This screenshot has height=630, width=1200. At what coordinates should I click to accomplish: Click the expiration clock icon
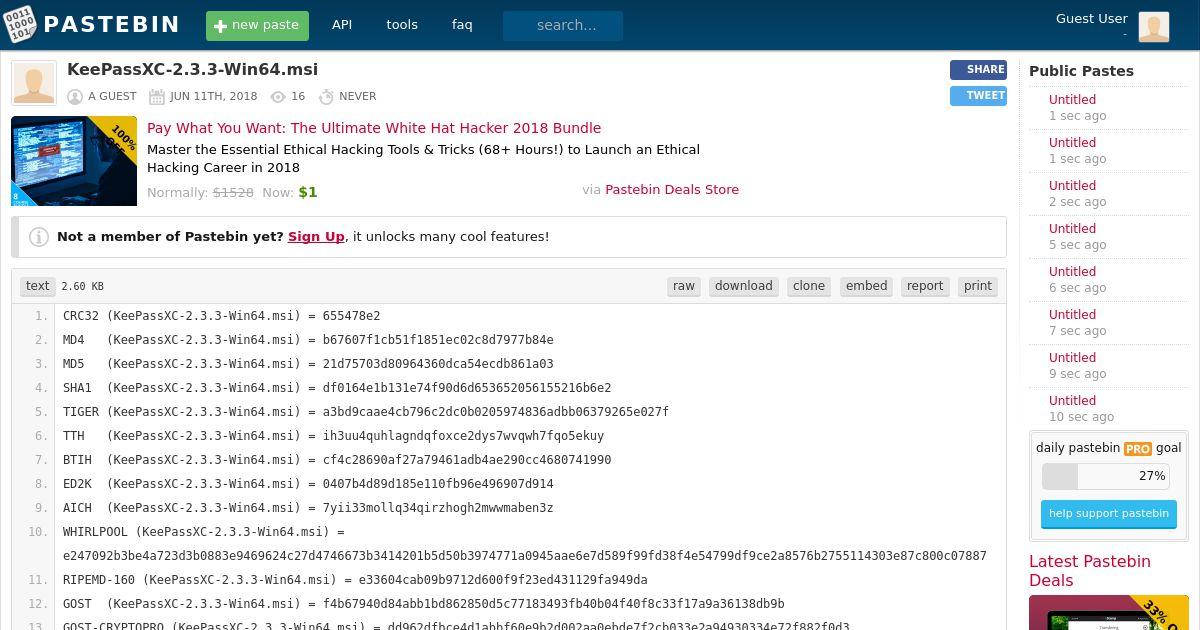326,97
